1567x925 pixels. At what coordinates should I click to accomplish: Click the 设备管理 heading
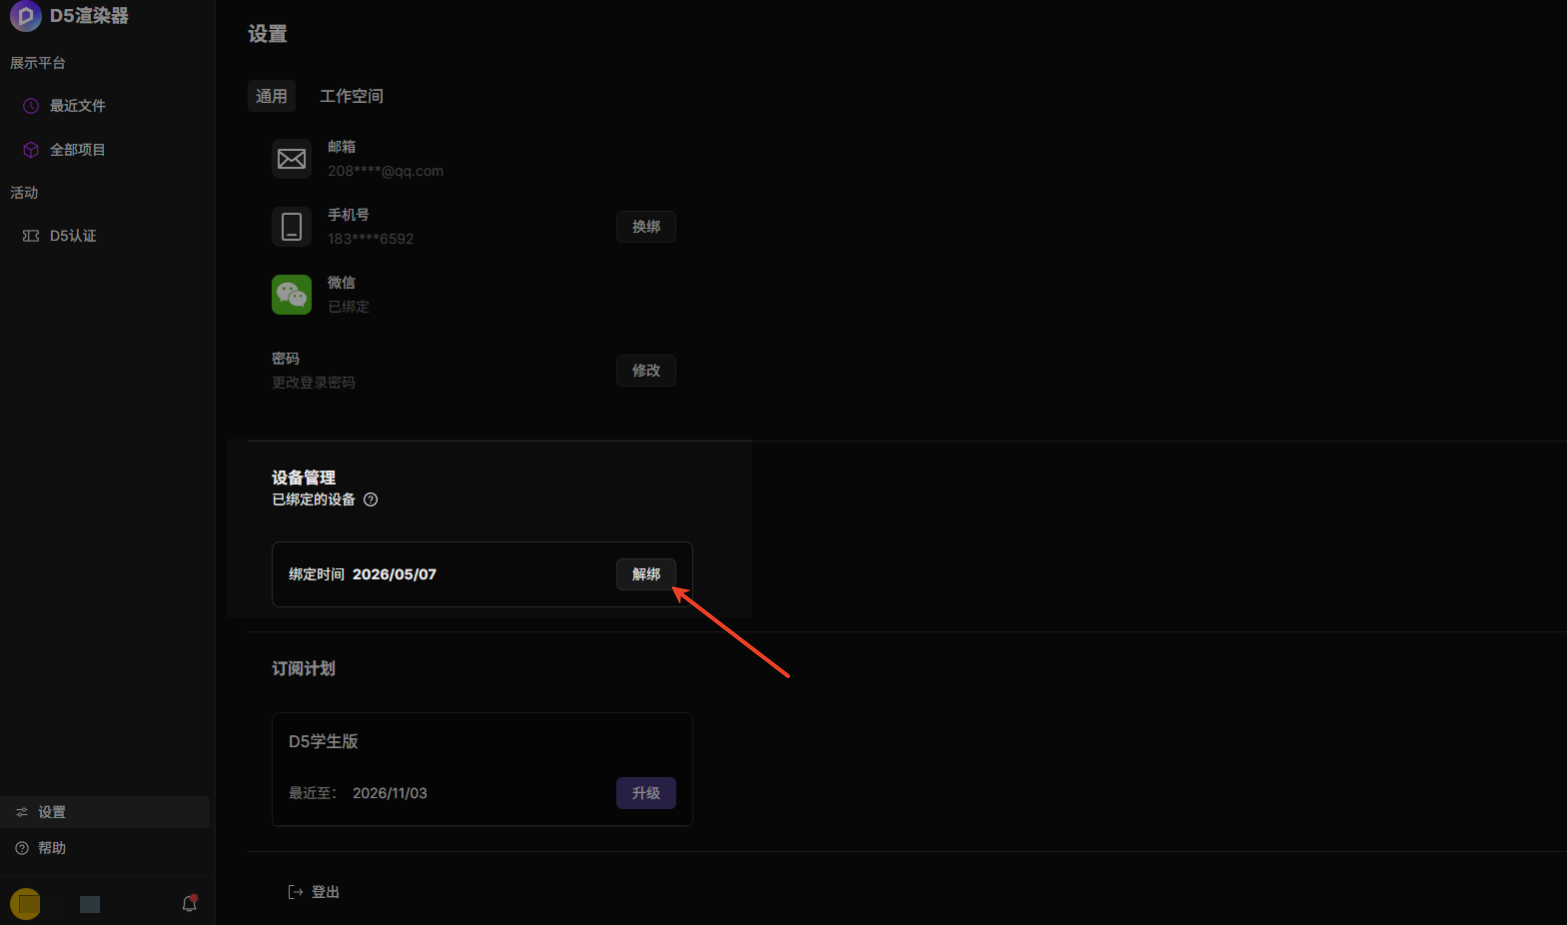tap(304, 478)
